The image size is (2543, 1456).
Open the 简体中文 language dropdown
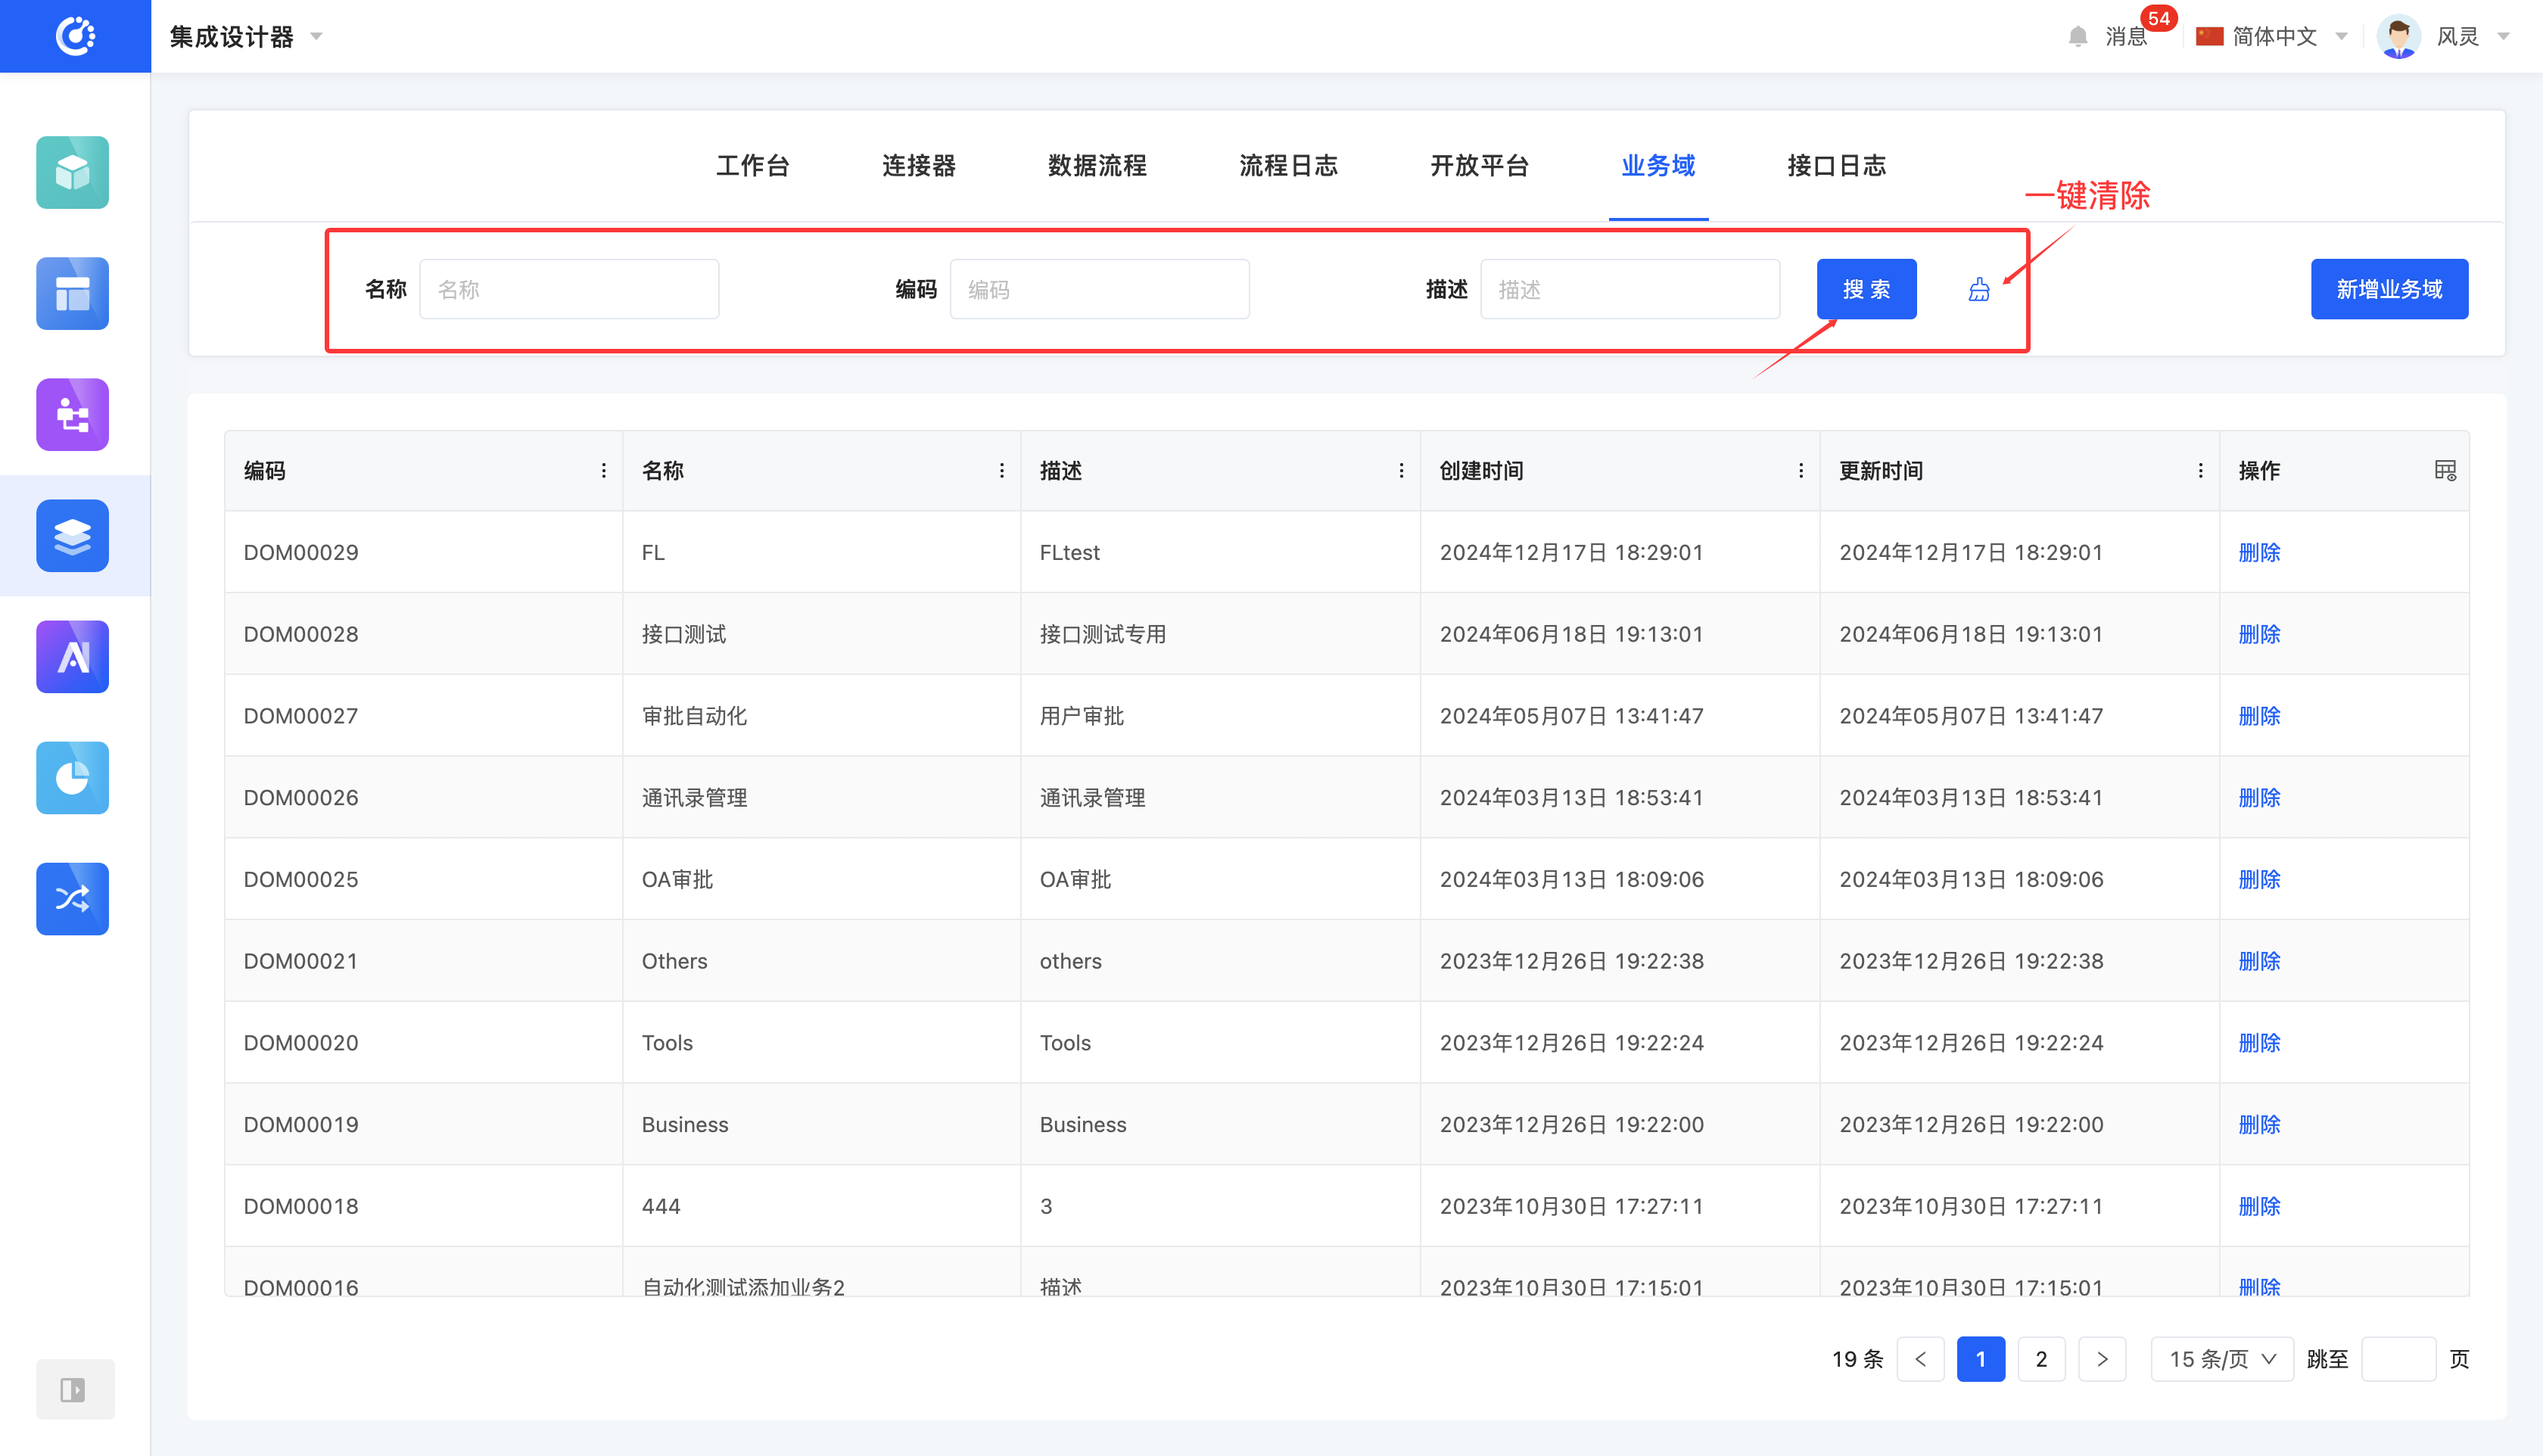click(x=2340, y=37)
